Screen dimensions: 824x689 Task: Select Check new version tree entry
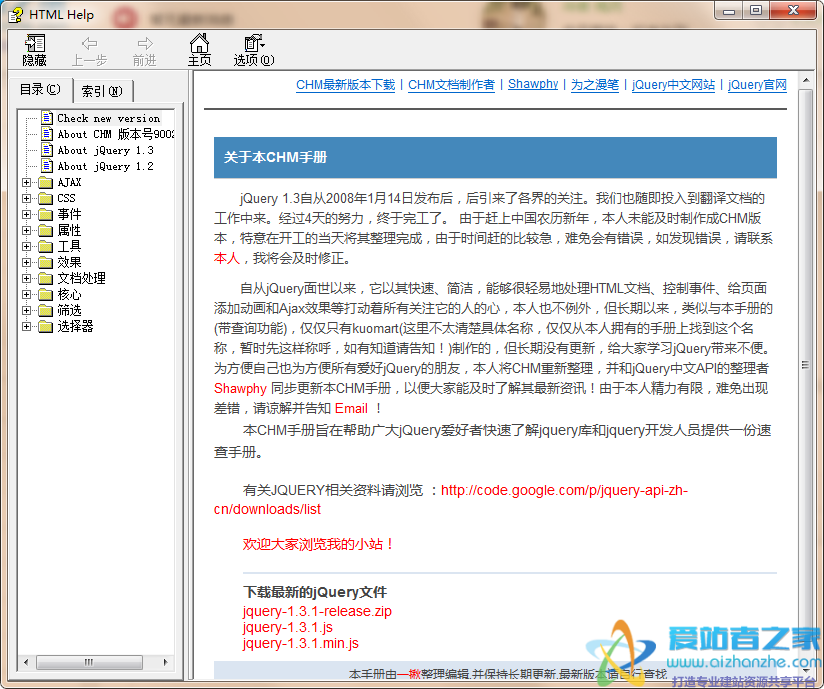tap(108, 118)
